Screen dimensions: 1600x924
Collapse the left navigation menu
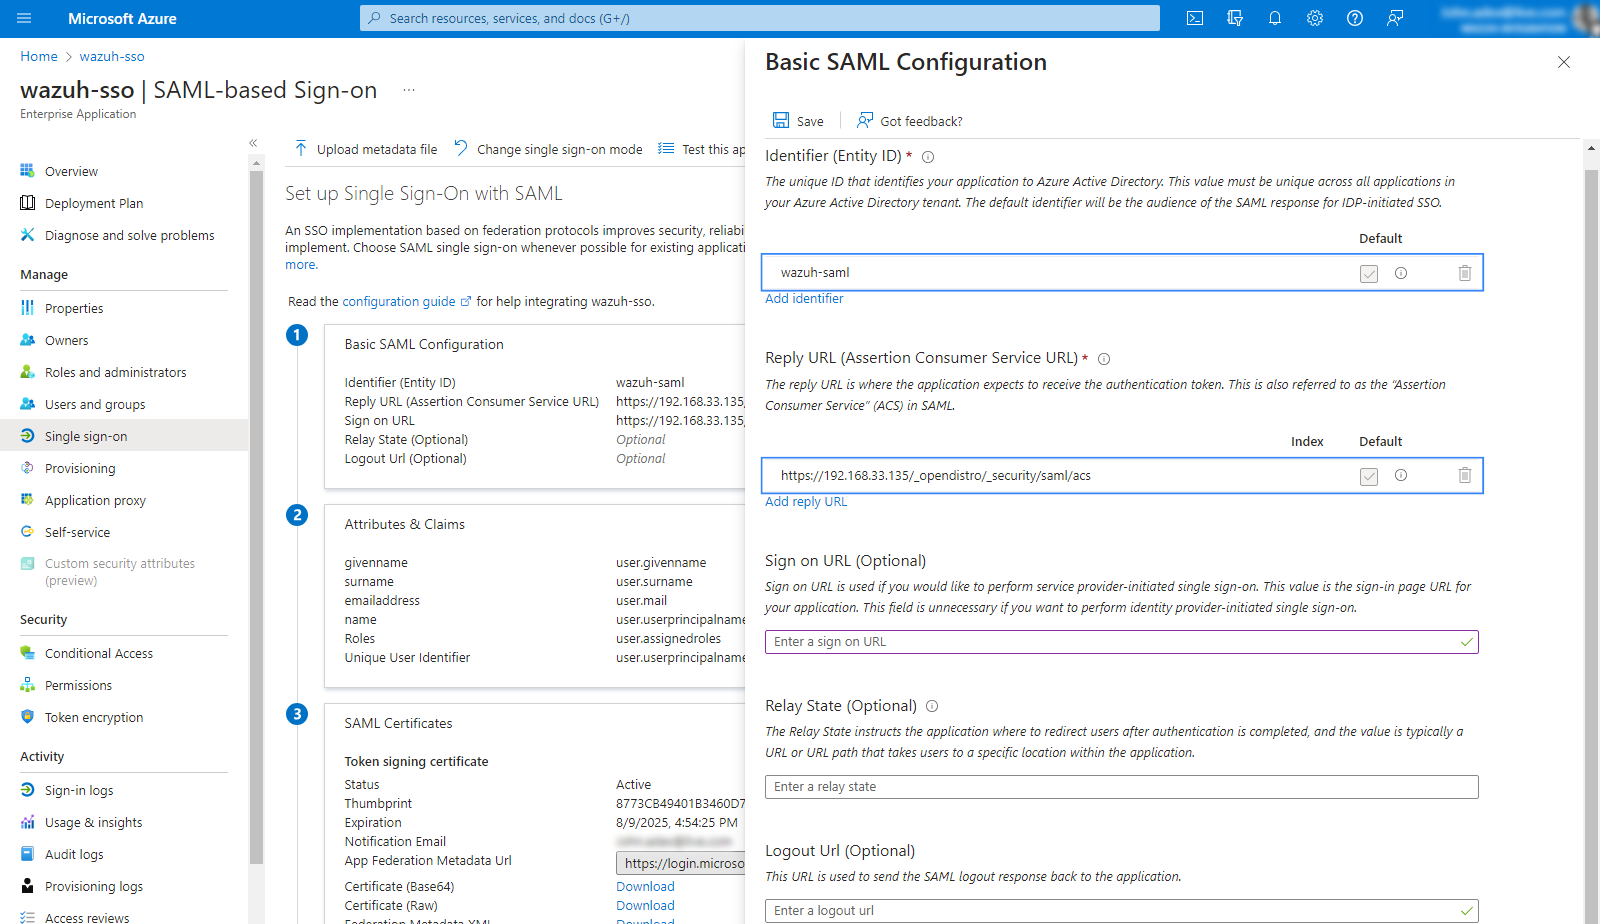[253, 143]
